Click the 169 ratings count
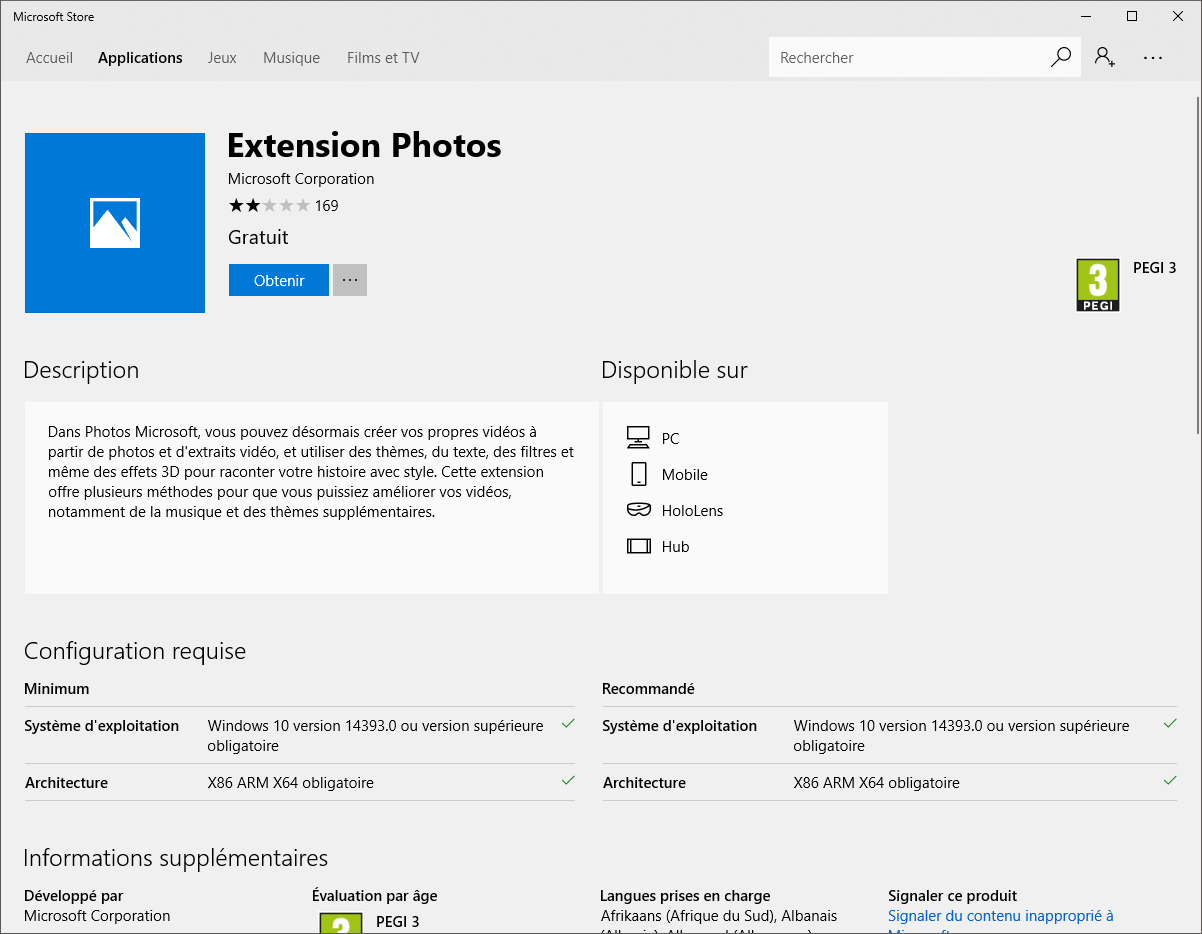This screenshot has height=934, width=1202. pyautogui.click(x=326, y=206)
